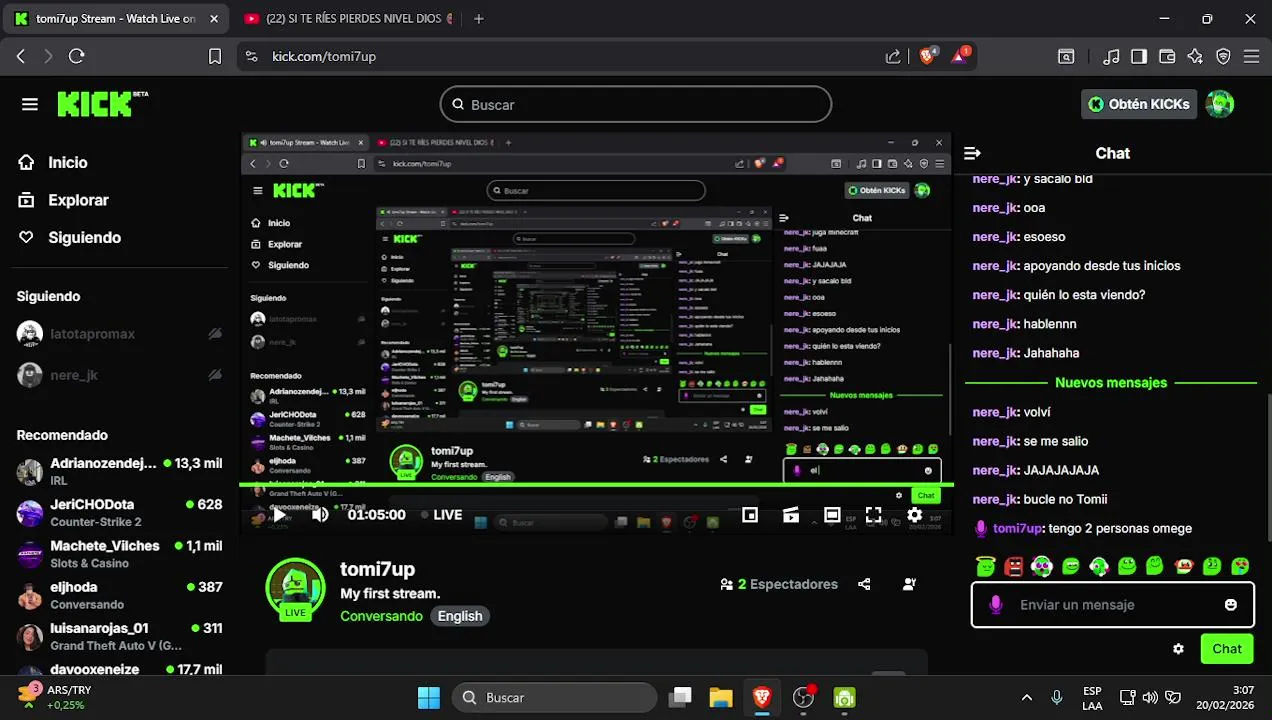1272x720 pixels.
Task: Open Brave VPN shield icon
Action: (1223, 57)
